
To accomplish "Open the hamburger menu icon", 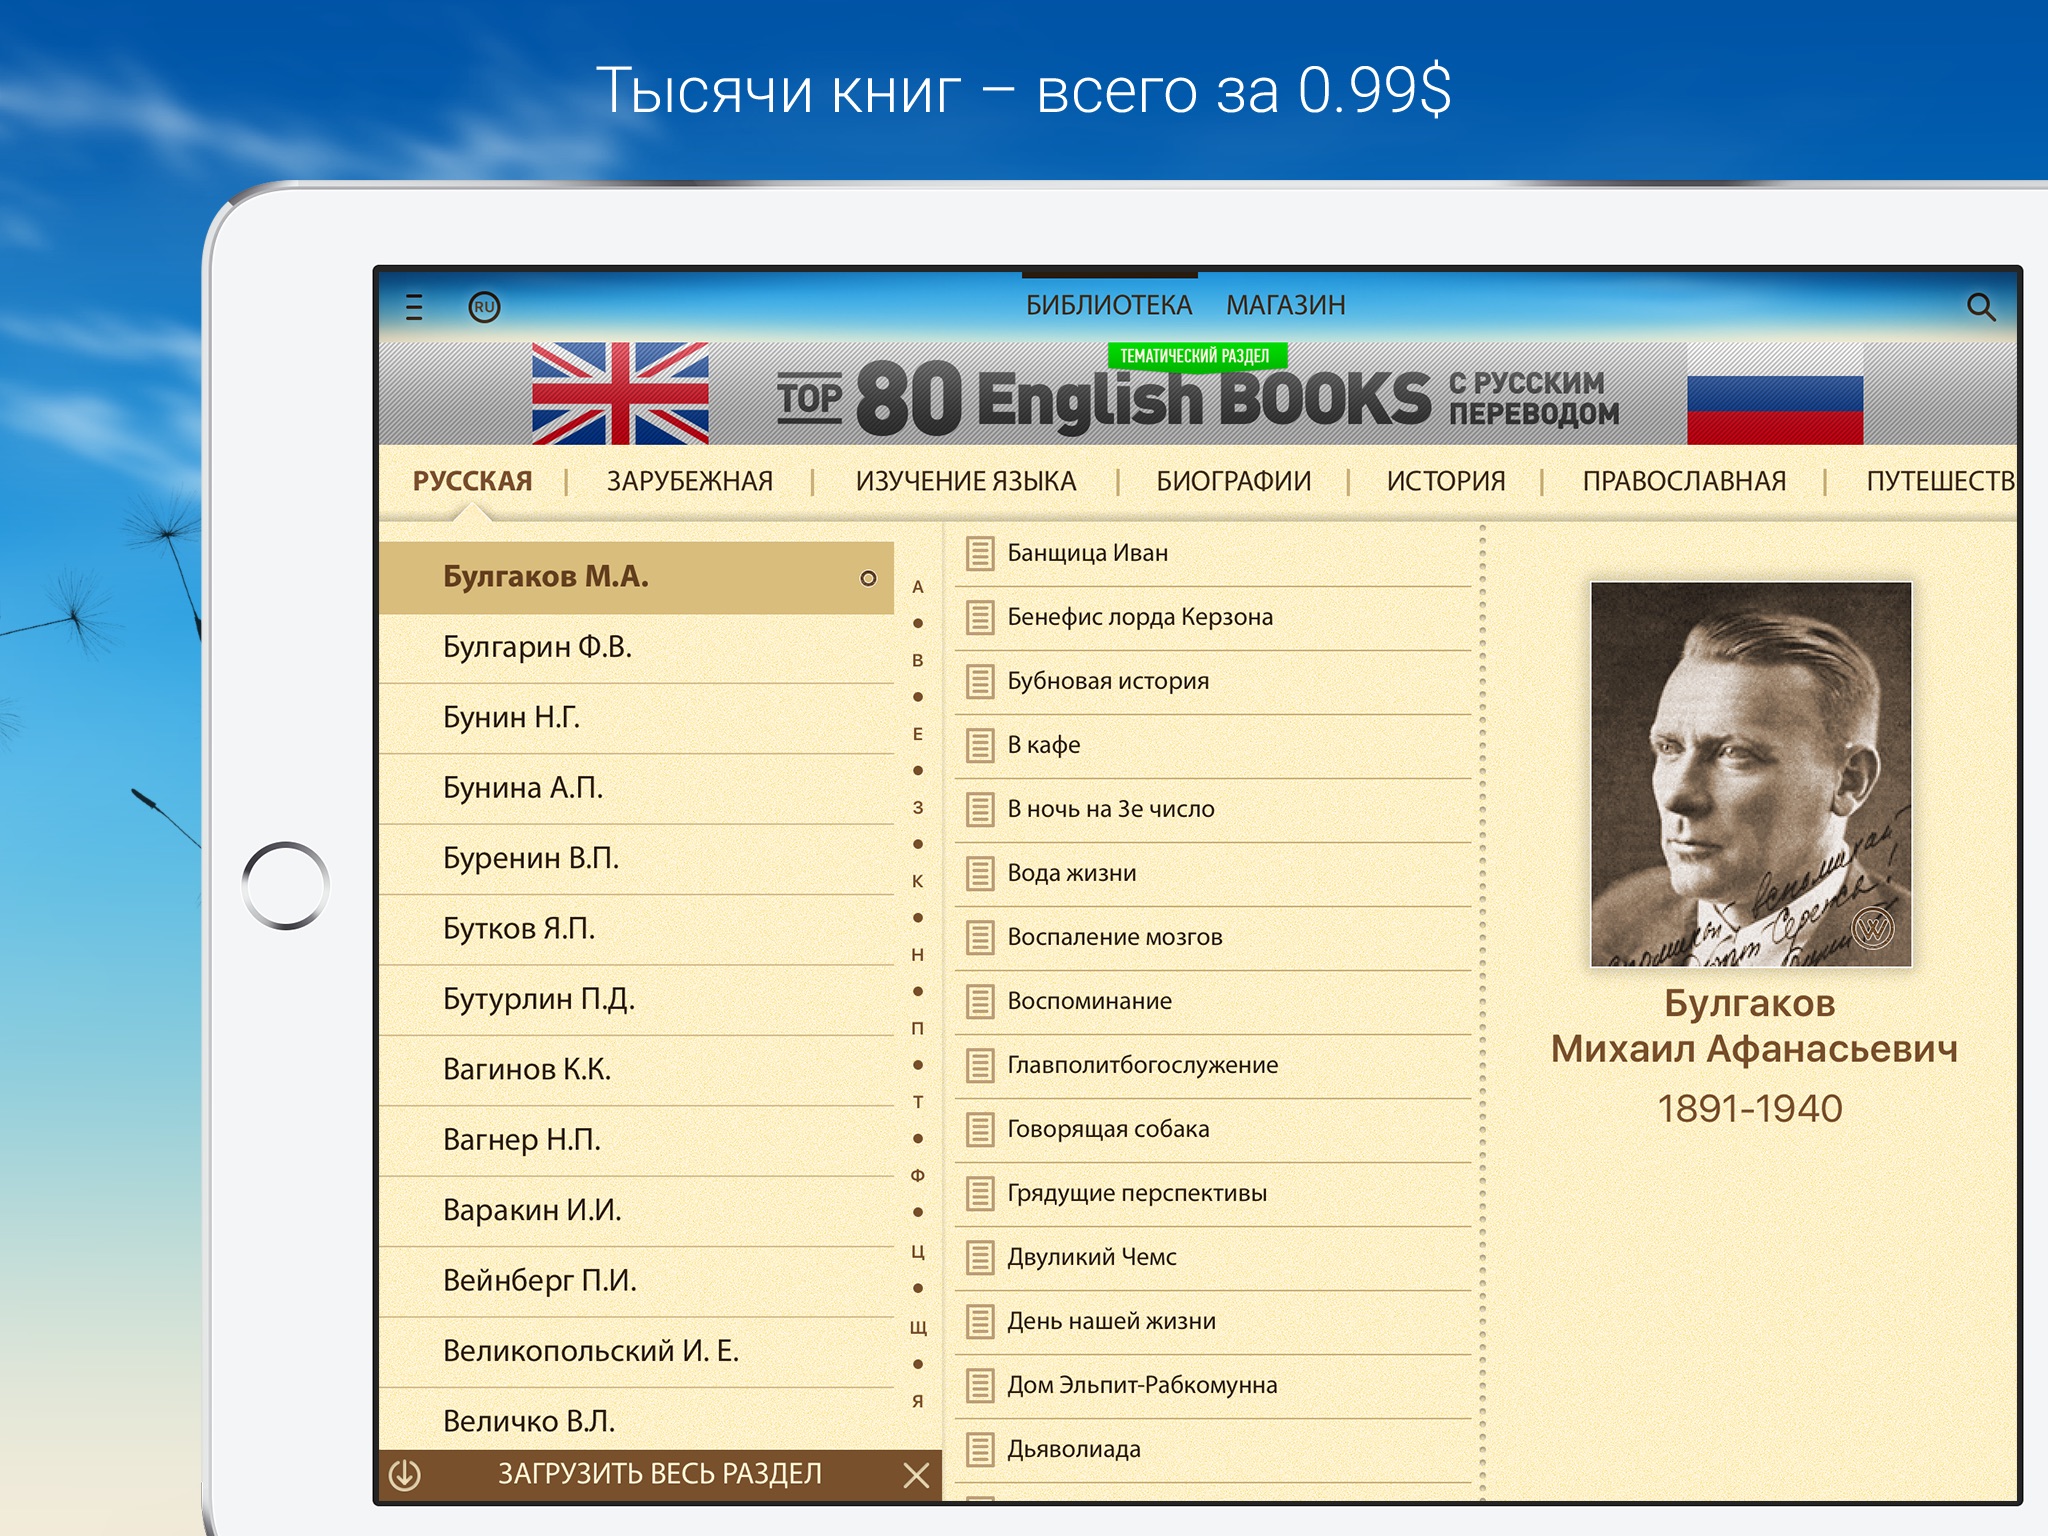I will click(414, 307).
